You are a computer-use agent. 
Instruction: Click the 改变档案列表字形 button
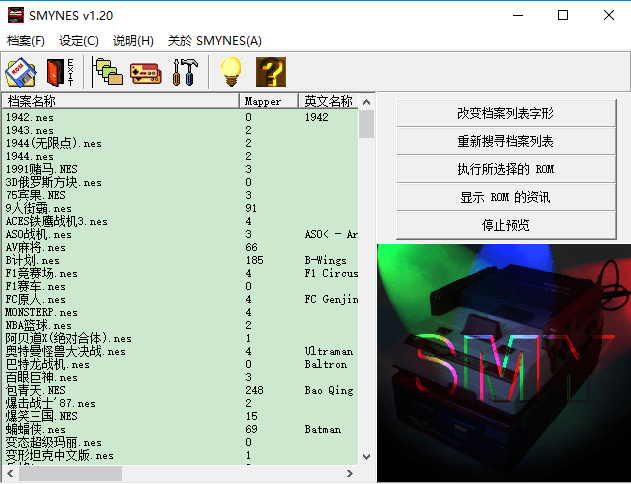pyautogui.click(x=506, y=113)
